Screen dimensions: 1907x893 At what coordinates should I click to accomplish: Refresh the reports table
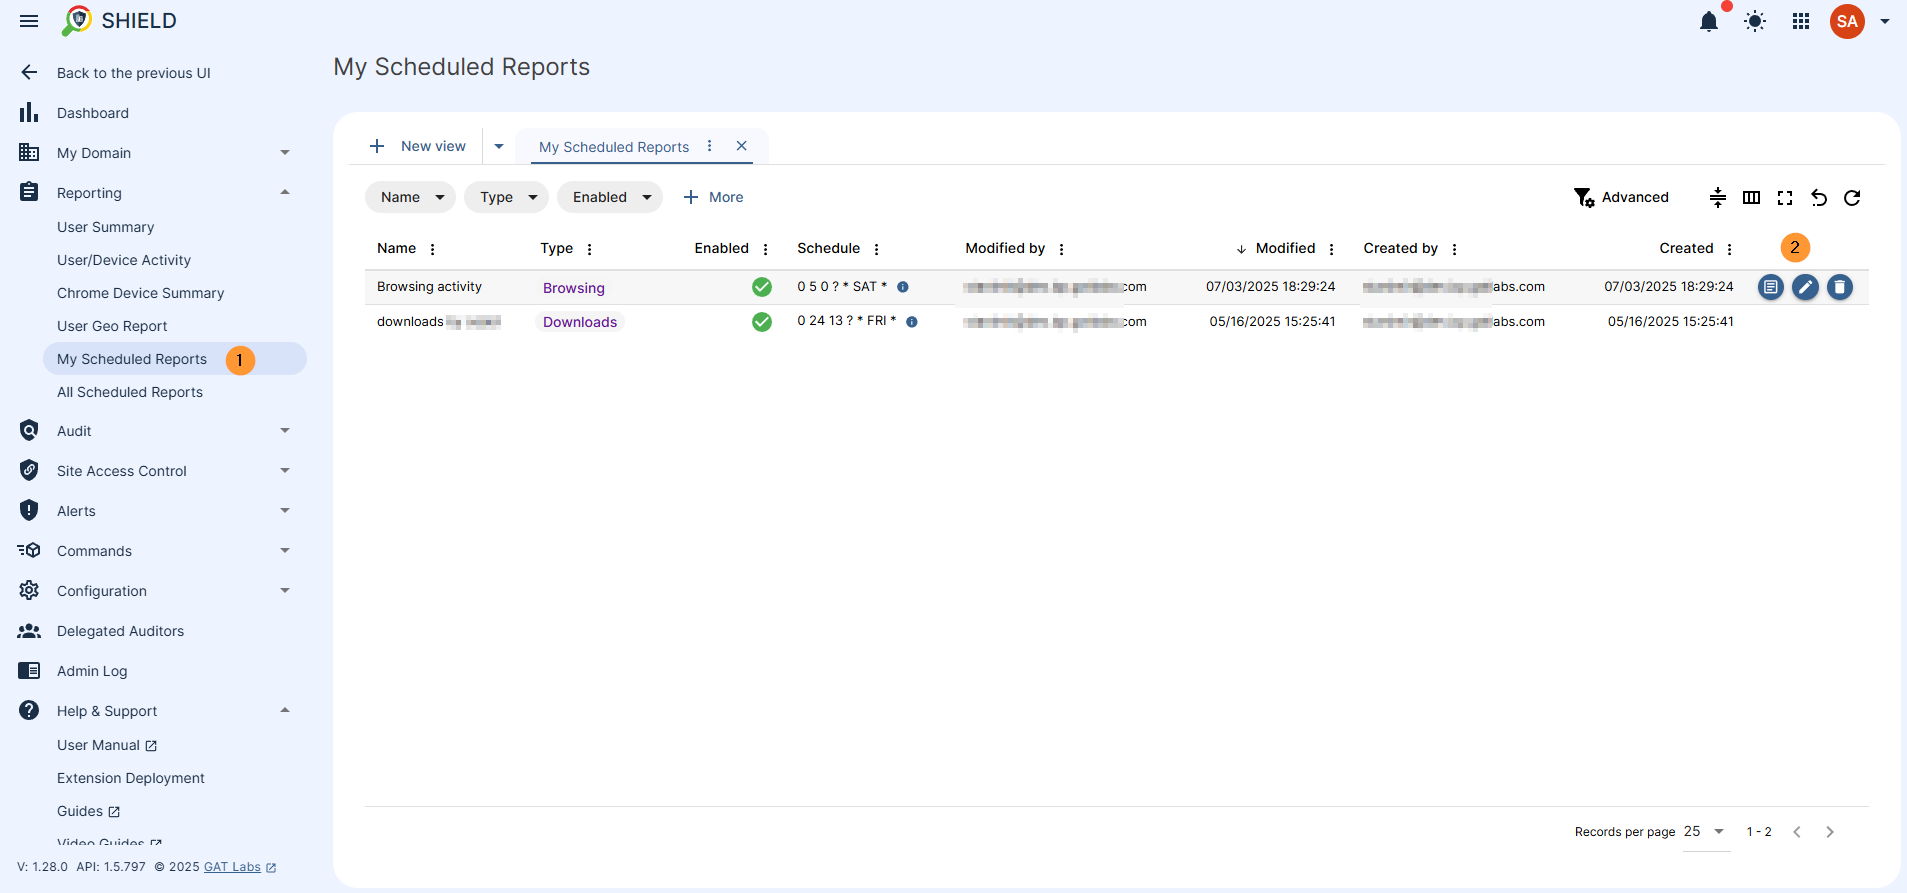tap(1852, 198)
